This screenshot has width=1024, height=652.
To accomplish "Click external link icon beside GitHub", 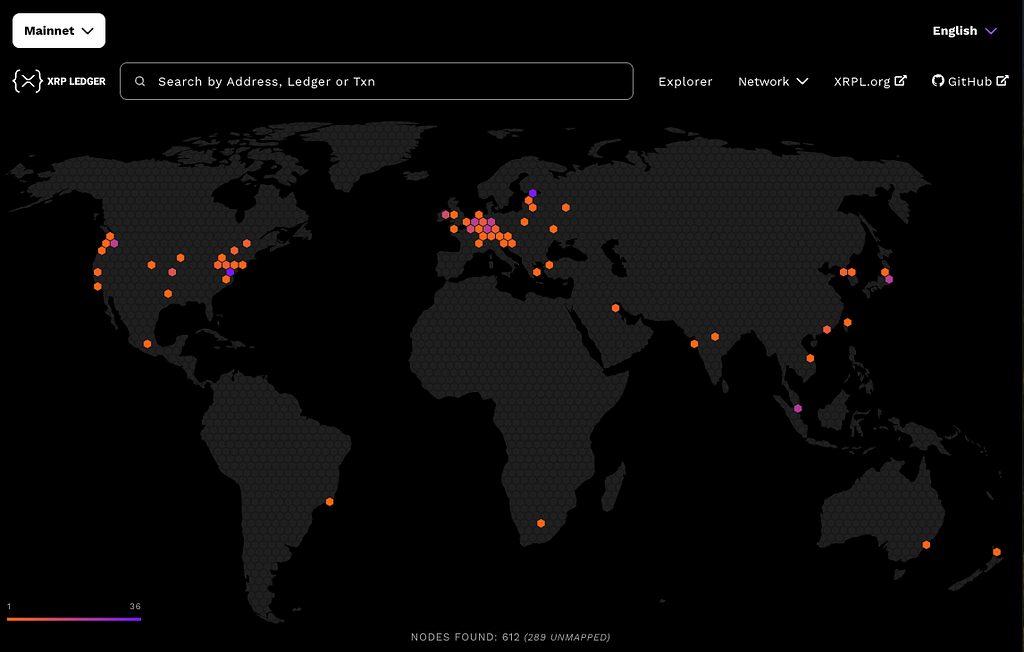I will [x=1003, y=81].
